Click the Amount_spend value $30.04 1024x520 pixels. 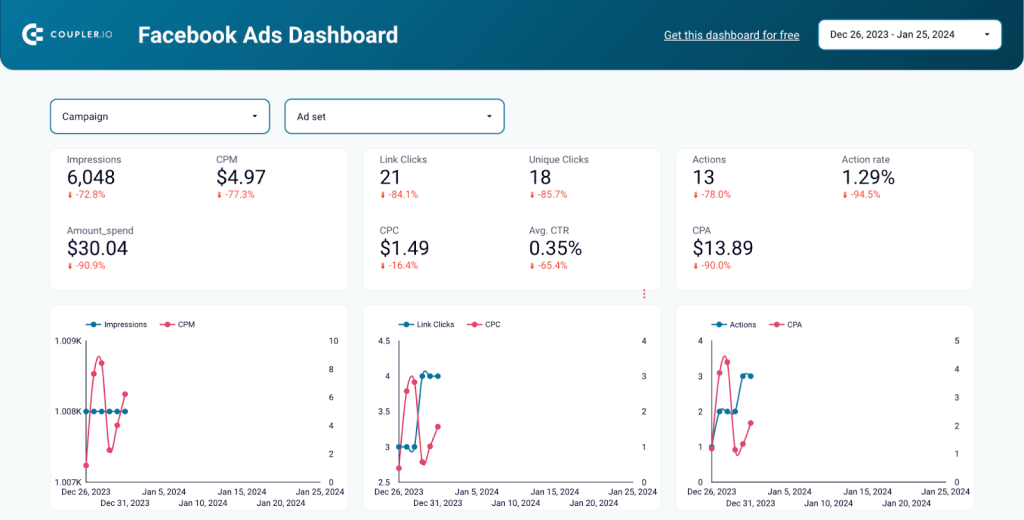coord(97,248)
